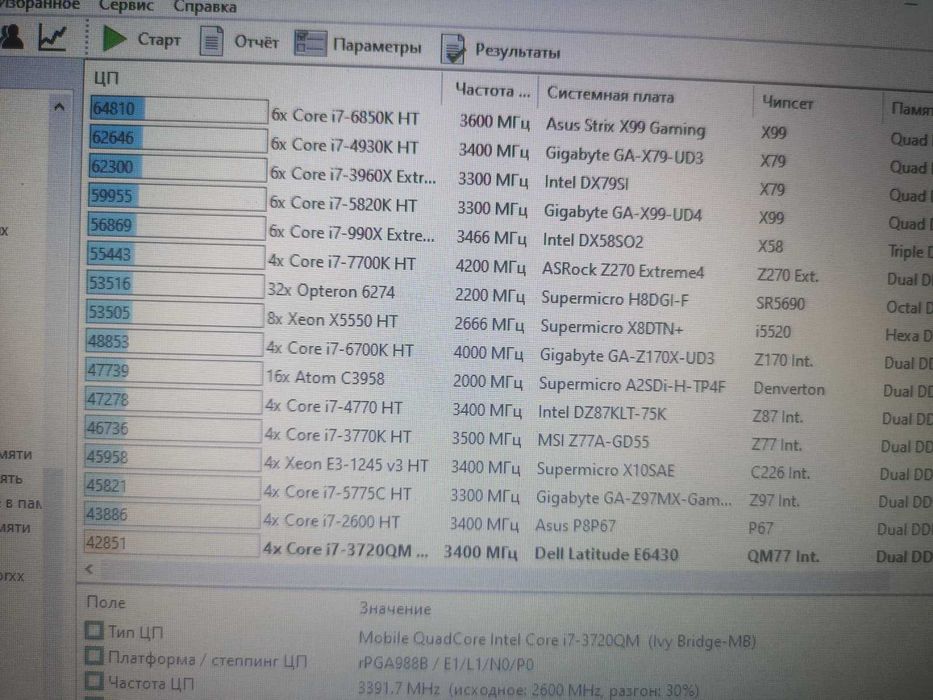Select row 6x Core i7-4930K HT
The height and width of the screenshot is (700, 933).
tap(345, 146)
